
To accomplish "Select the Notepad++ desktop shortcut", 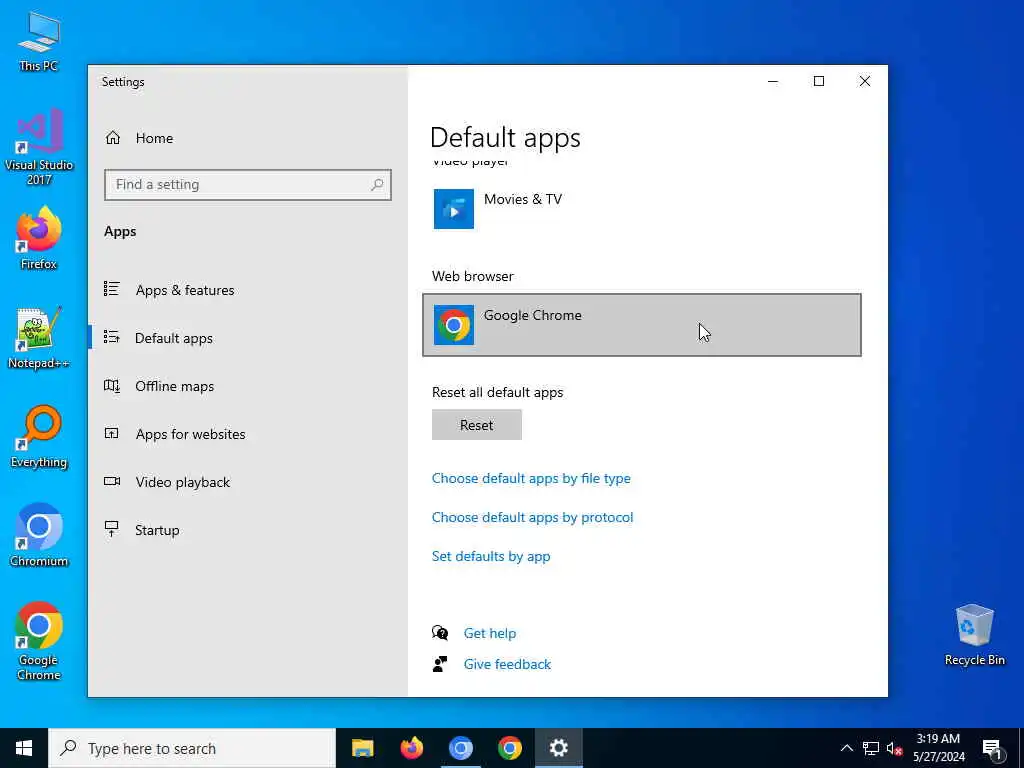I will (x=39, y=338).
